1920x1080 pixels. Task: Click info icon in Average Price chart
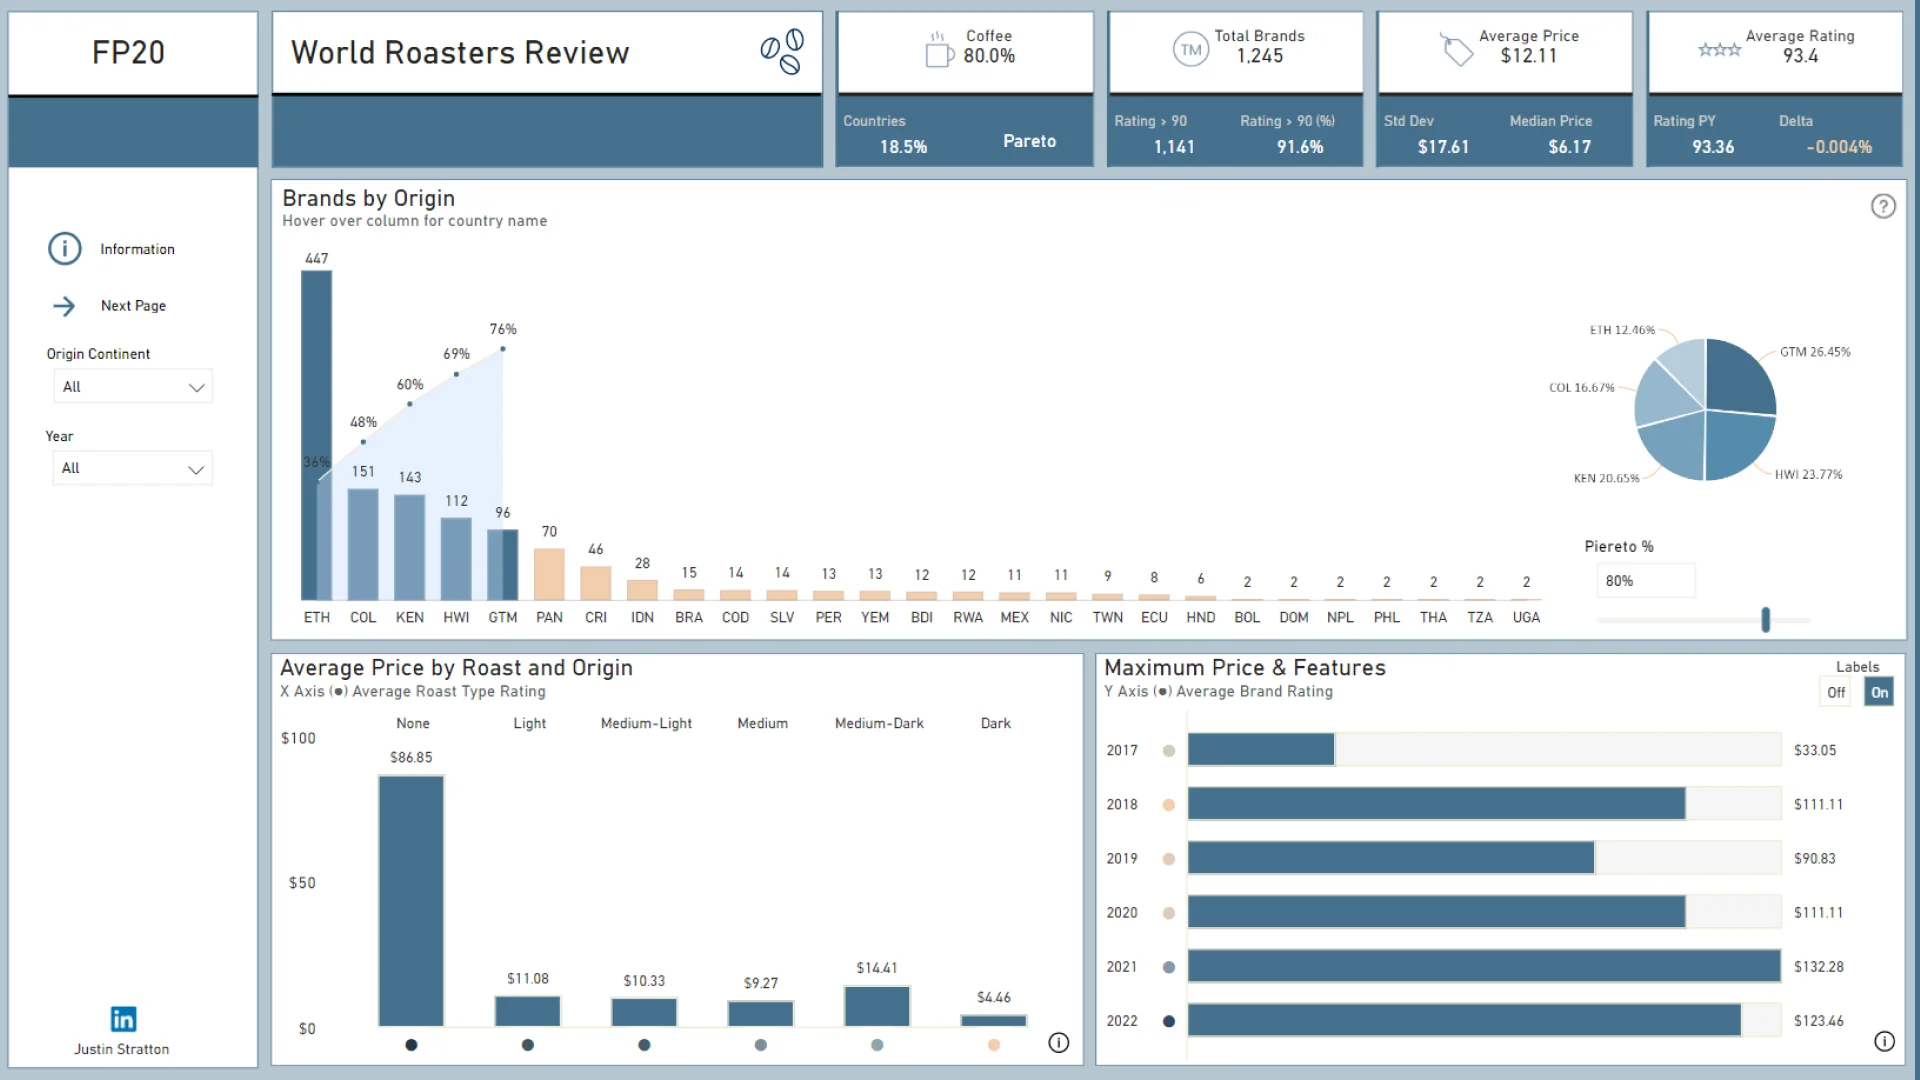[x=1059, y=1043]
